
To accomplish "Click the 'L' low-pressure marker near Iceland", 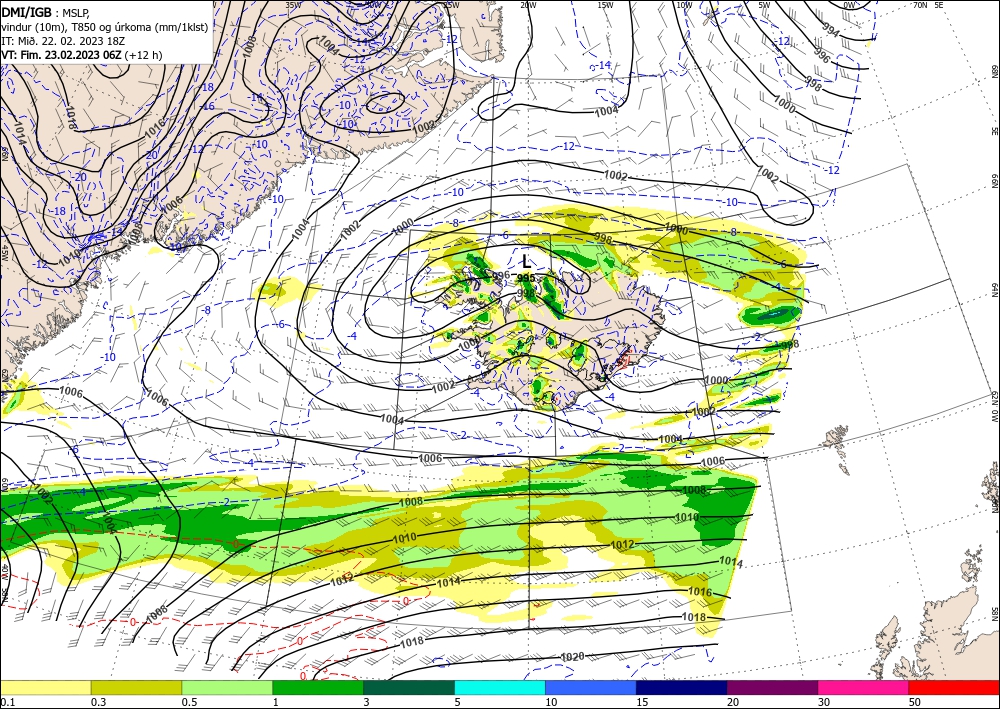I will [x=526, y=261].
